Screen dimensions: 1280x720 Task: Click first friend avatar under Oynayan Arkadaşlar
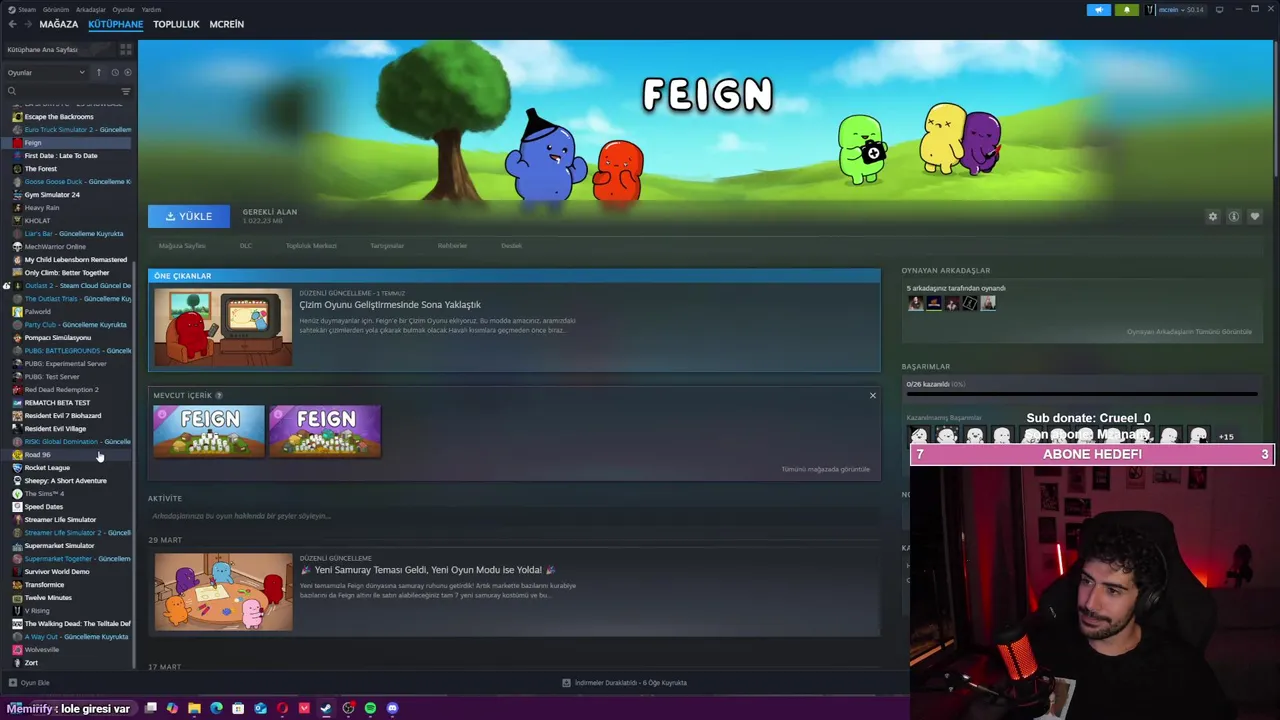[x=915, y=304]
